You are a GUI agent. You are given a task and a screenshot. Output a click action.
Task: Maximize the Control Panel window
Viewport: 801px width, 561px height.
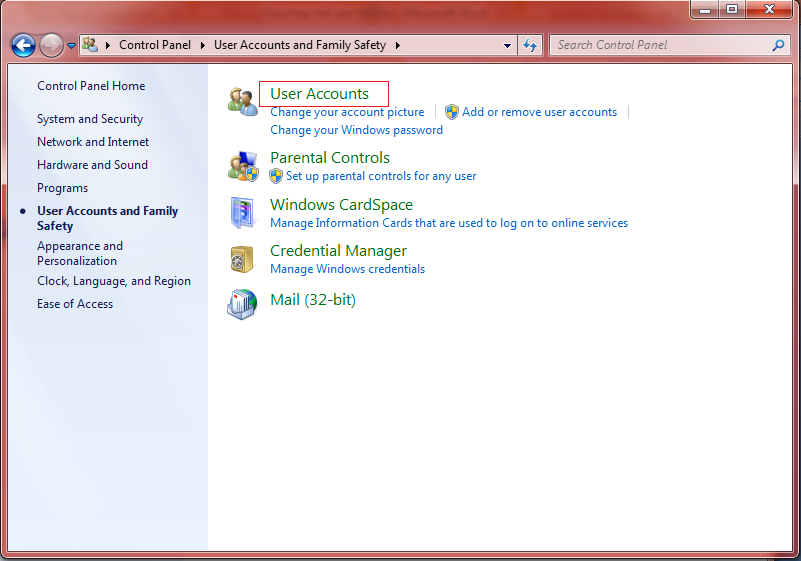pos(732,9)
